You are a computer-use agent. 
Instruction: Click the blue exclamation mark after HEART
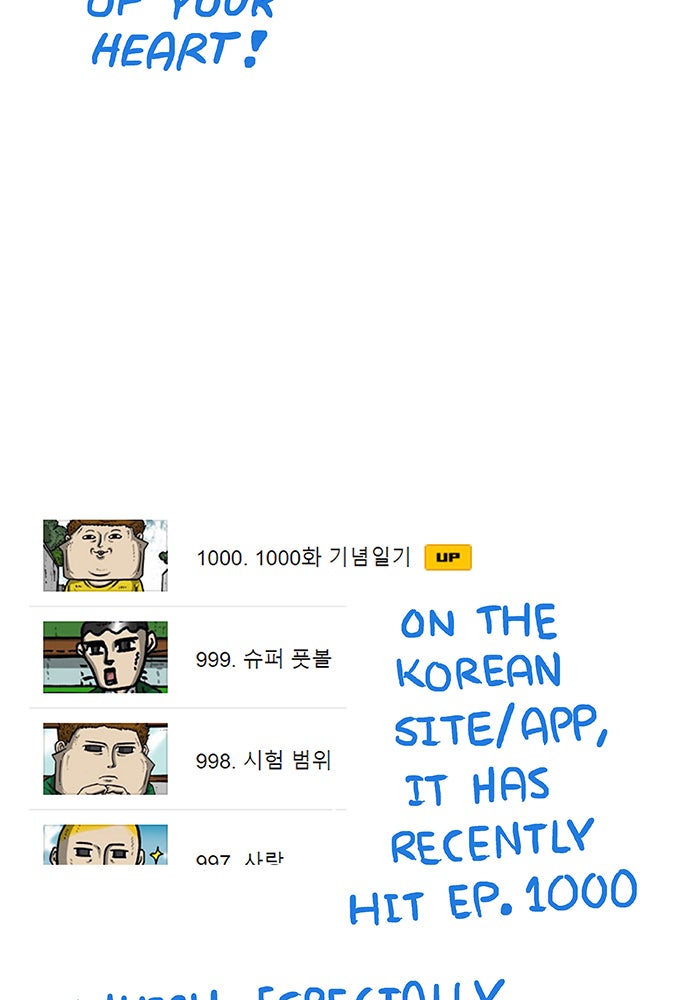(x=254, y=48)
